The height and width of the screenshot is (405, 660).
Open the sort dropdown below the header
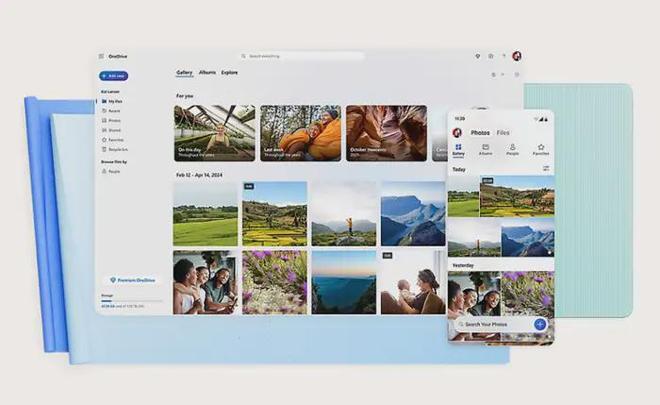[493, 74]
